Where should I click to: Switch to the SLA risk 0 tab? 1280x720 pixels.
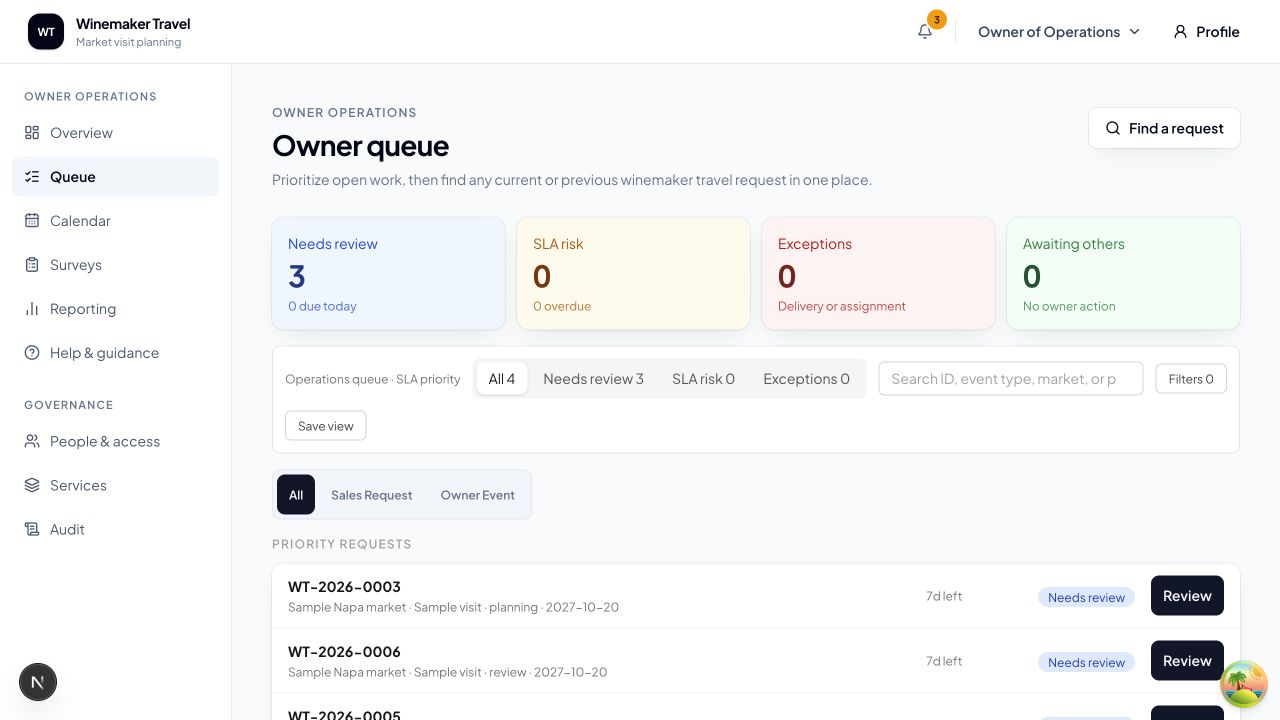703,379
